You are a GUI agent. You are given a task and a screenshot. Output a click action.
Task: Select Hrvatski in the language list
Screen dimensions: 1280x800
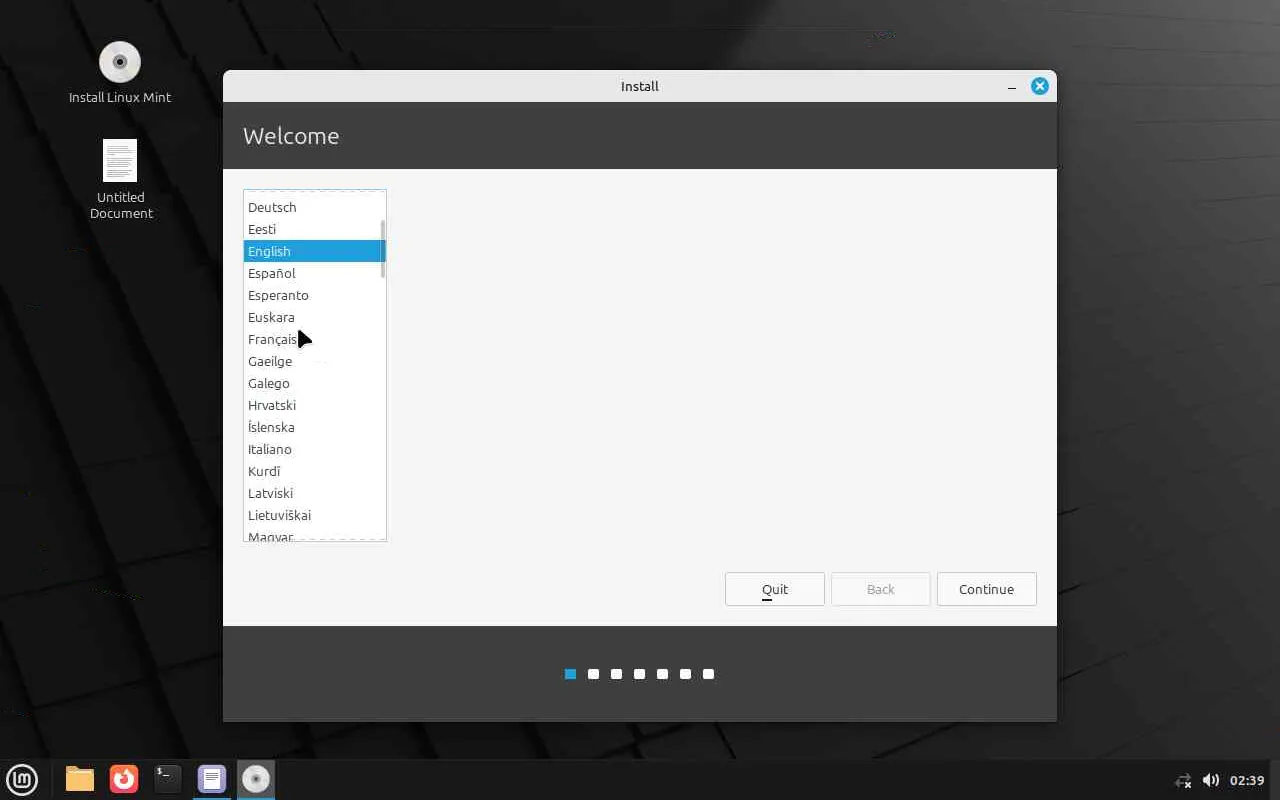pyautogui.click(x=314, y=405)
